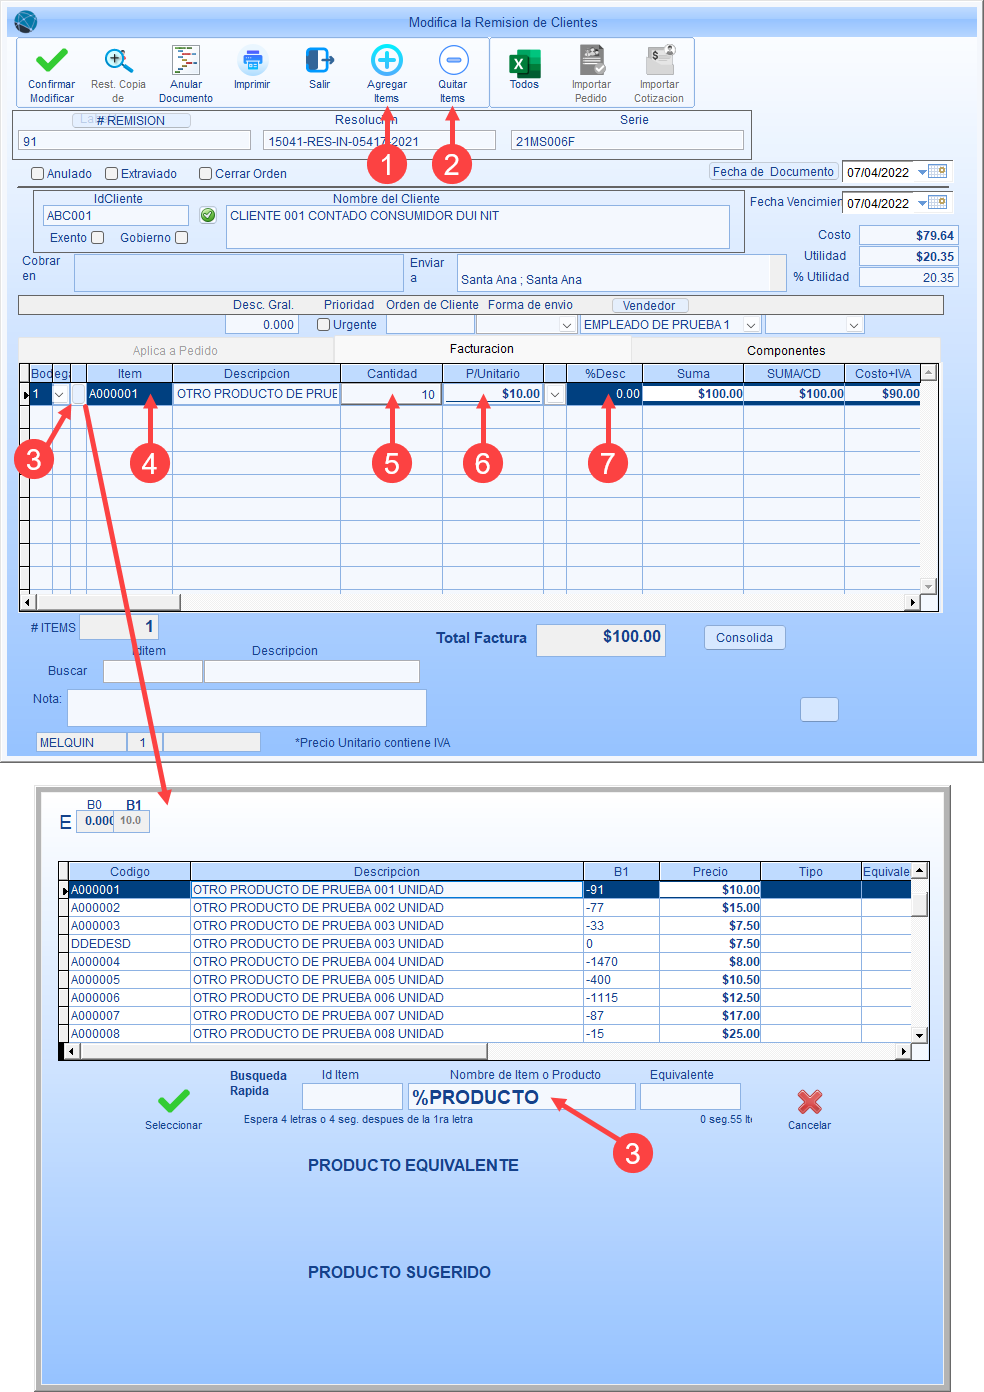Click the B1 stock value 10.0
984x1392 pixels.
(131, 821)
